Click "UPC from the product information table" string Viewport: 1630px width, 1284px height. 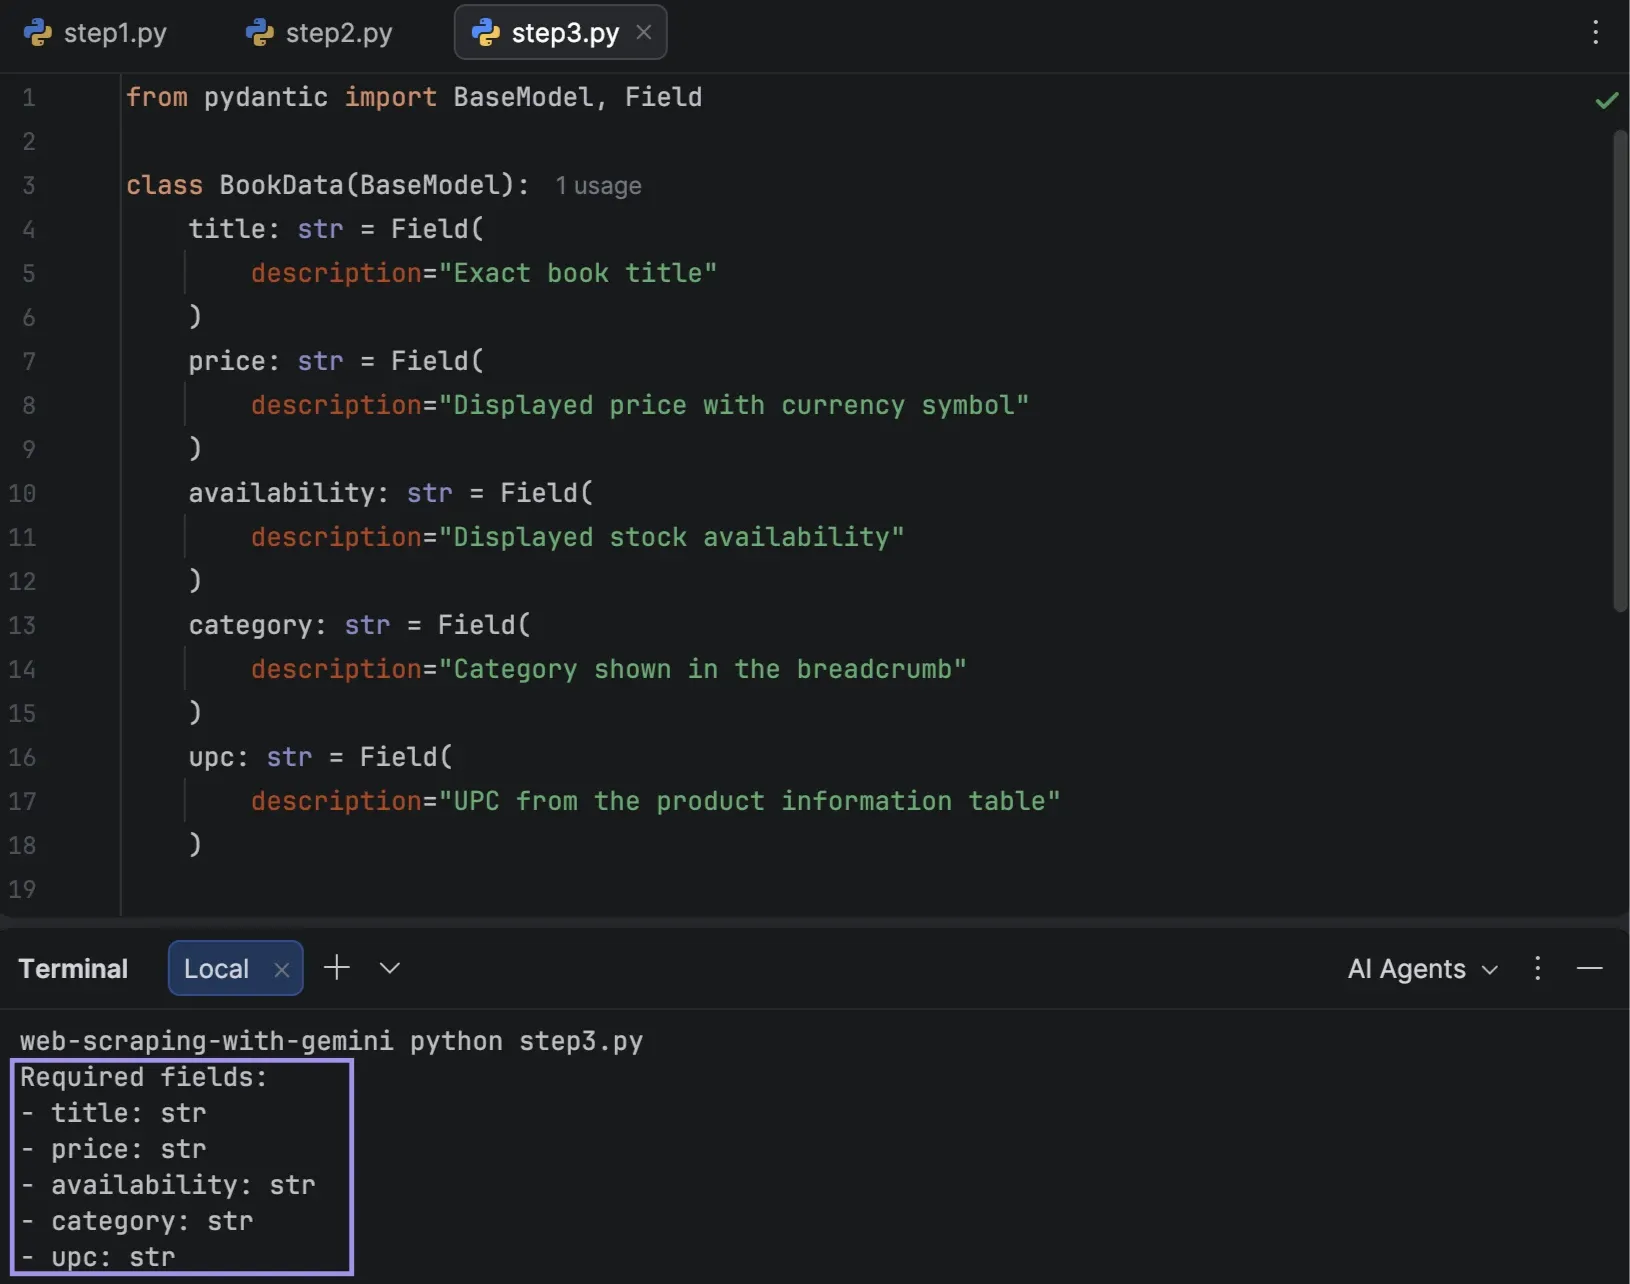click(749, 801)
